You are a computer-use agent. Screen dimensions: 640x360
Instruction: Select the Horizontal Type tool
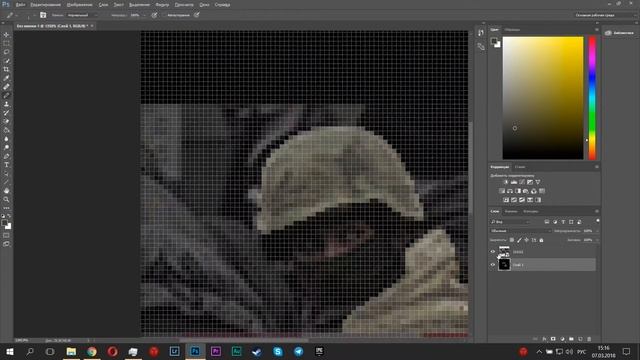click(x=6, y=165)
